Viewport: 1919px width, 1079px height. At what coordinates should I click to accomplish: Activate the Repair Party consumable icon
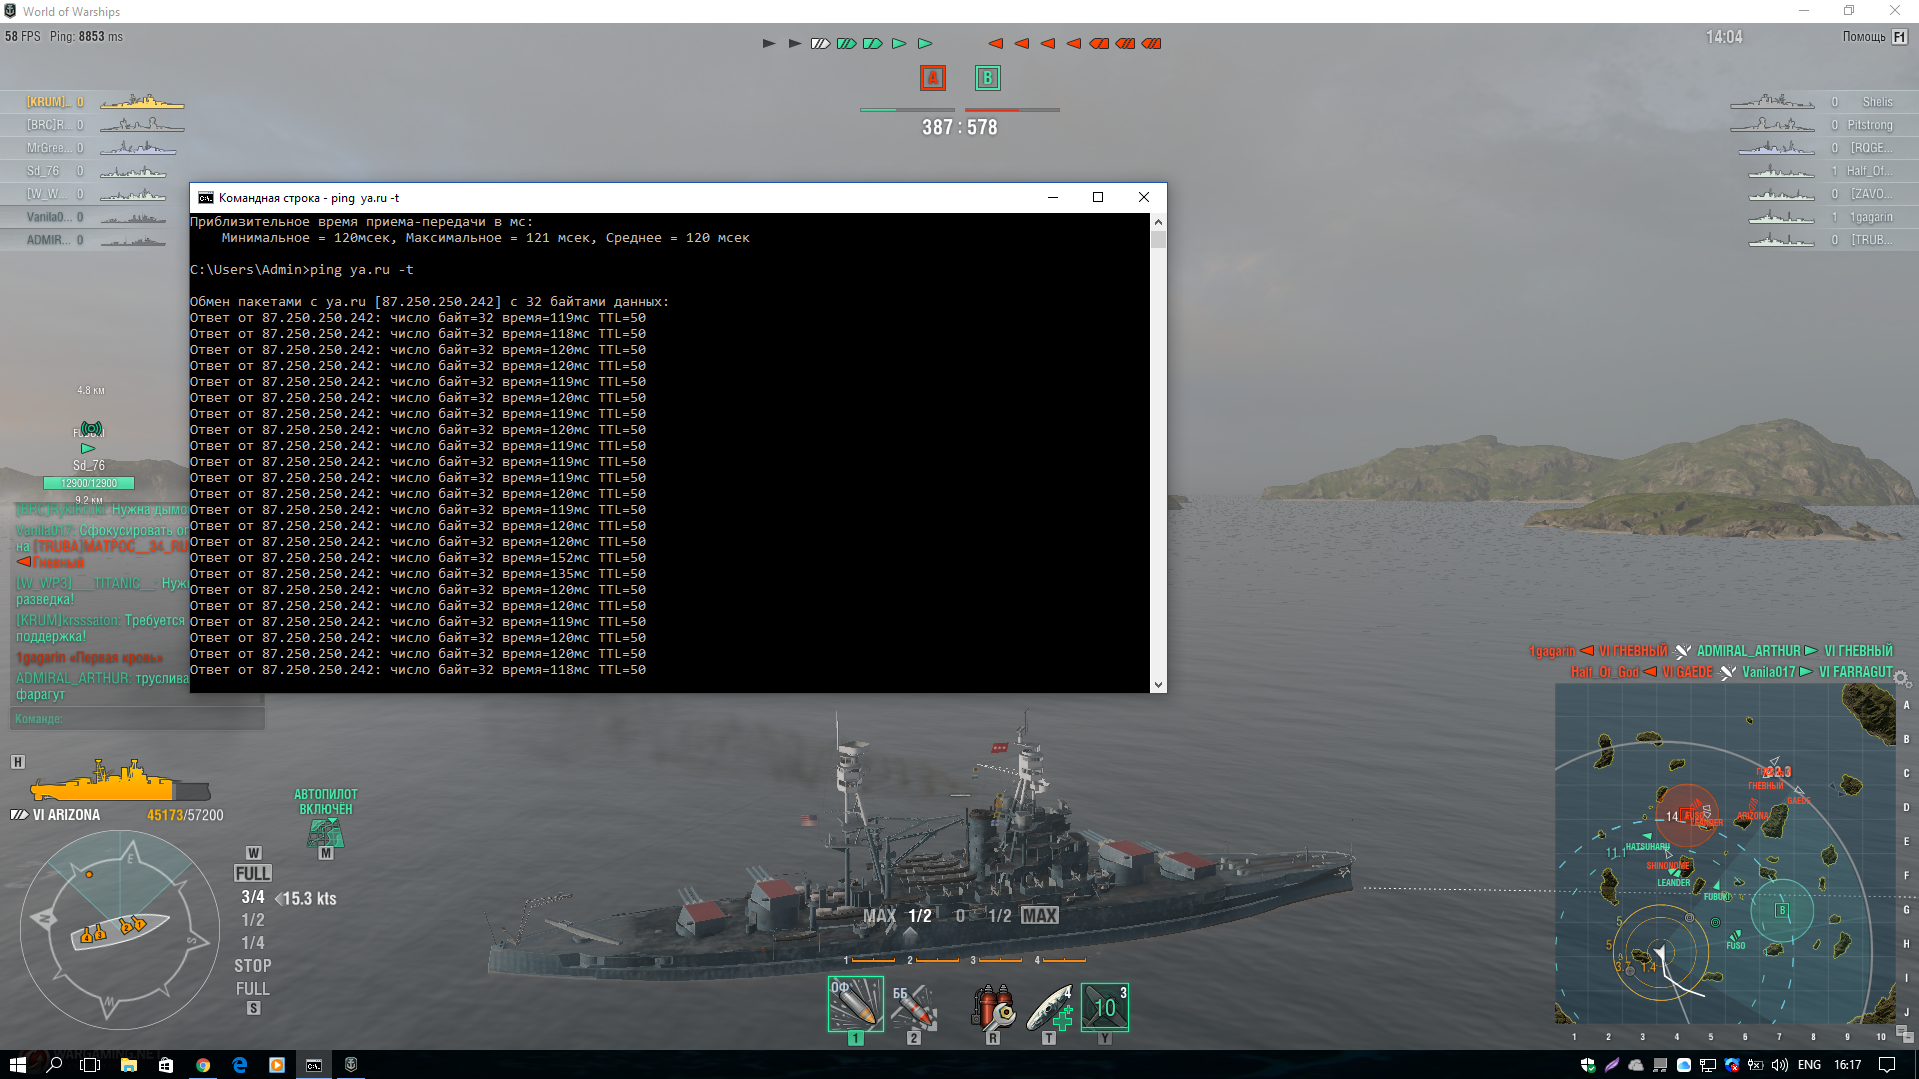coord(1049,1007)
